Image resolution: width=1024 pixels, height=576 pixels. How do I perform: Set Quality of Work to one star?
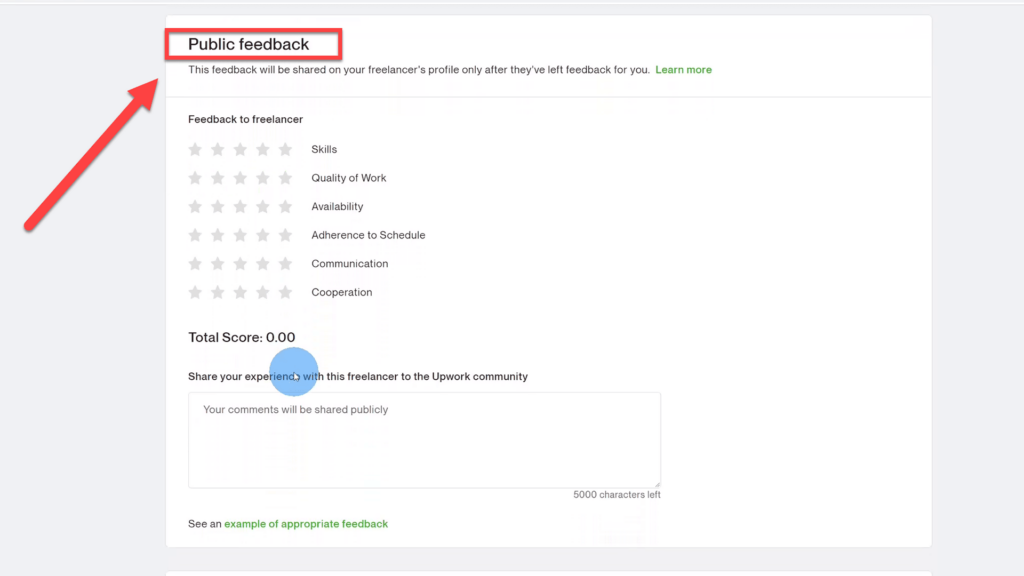tap(195, 178)
